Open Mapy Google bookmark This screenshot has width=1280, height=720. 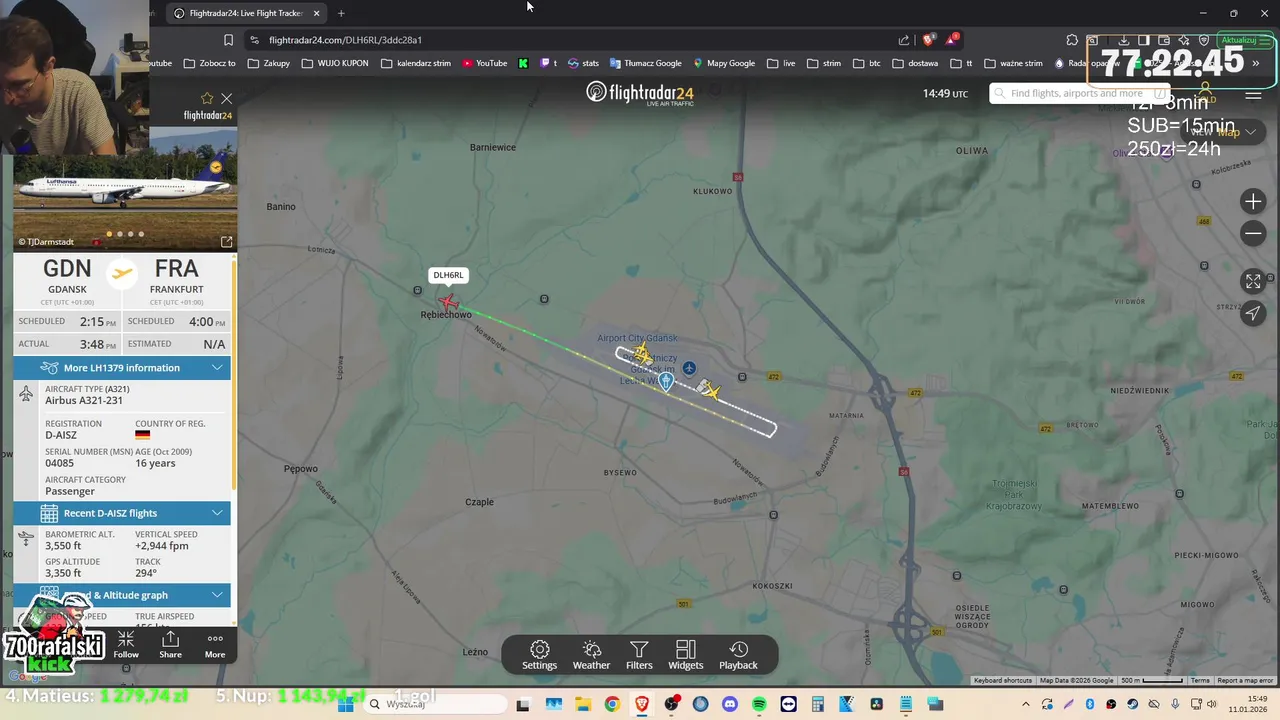(x=723, y=63)
